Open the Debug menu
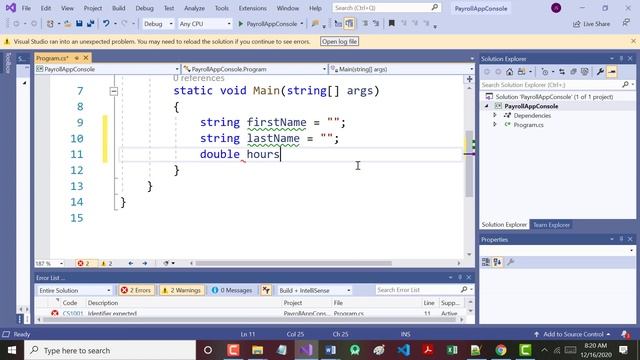 coord(144,8)
